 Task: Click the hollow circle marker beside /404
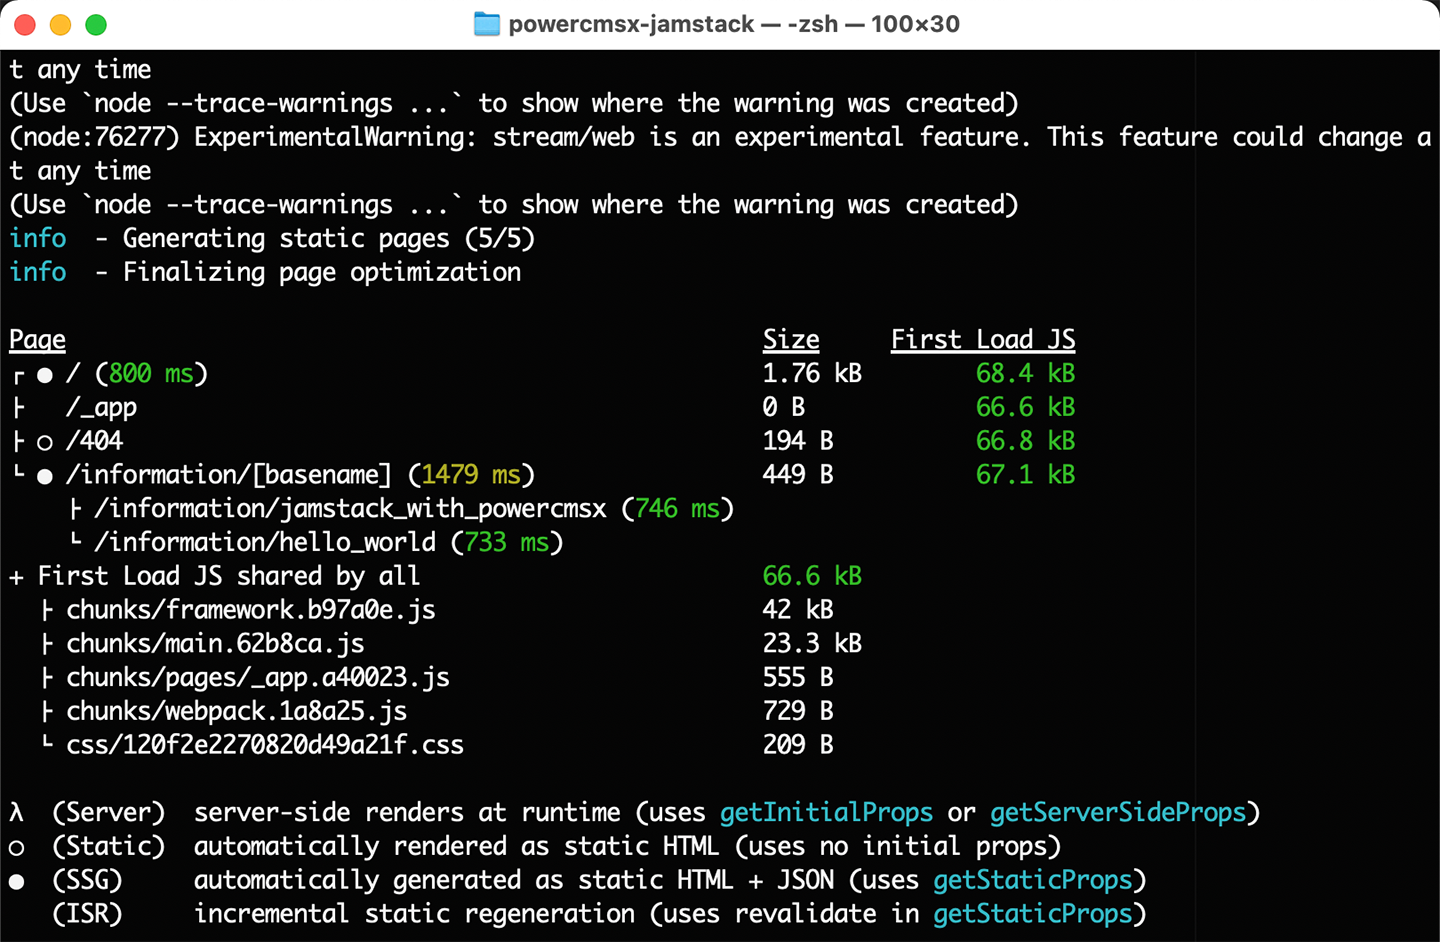click(x=45, y=442)
